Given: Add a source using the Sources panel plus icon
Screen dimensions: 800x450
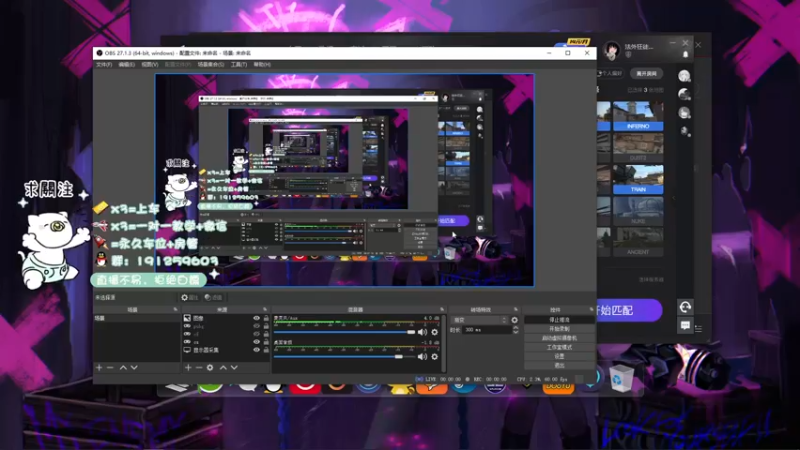Looking at the screenshot, I should pos(188,367).
